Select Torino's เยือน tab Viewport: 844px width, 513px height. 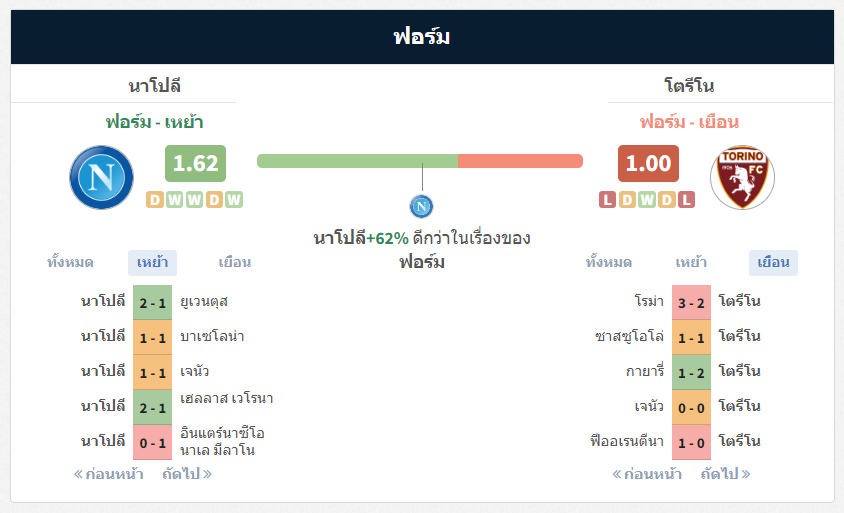(773, 263)
